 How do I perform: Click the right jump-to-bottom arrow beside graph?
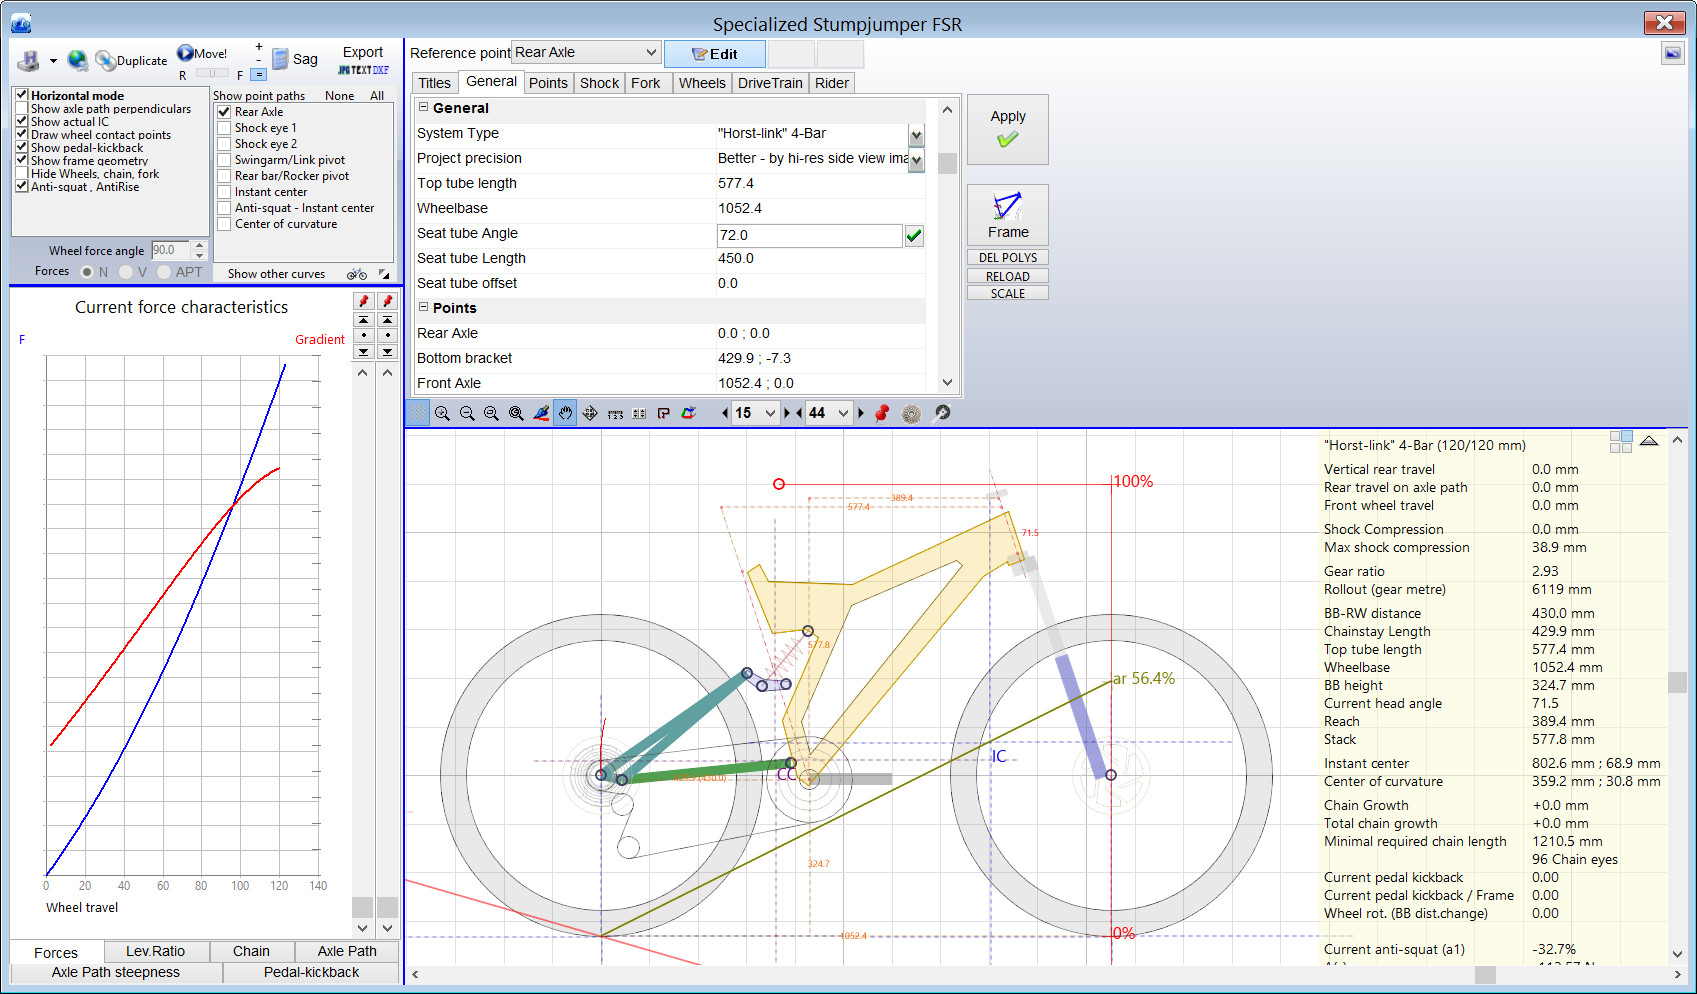[388, 352]
